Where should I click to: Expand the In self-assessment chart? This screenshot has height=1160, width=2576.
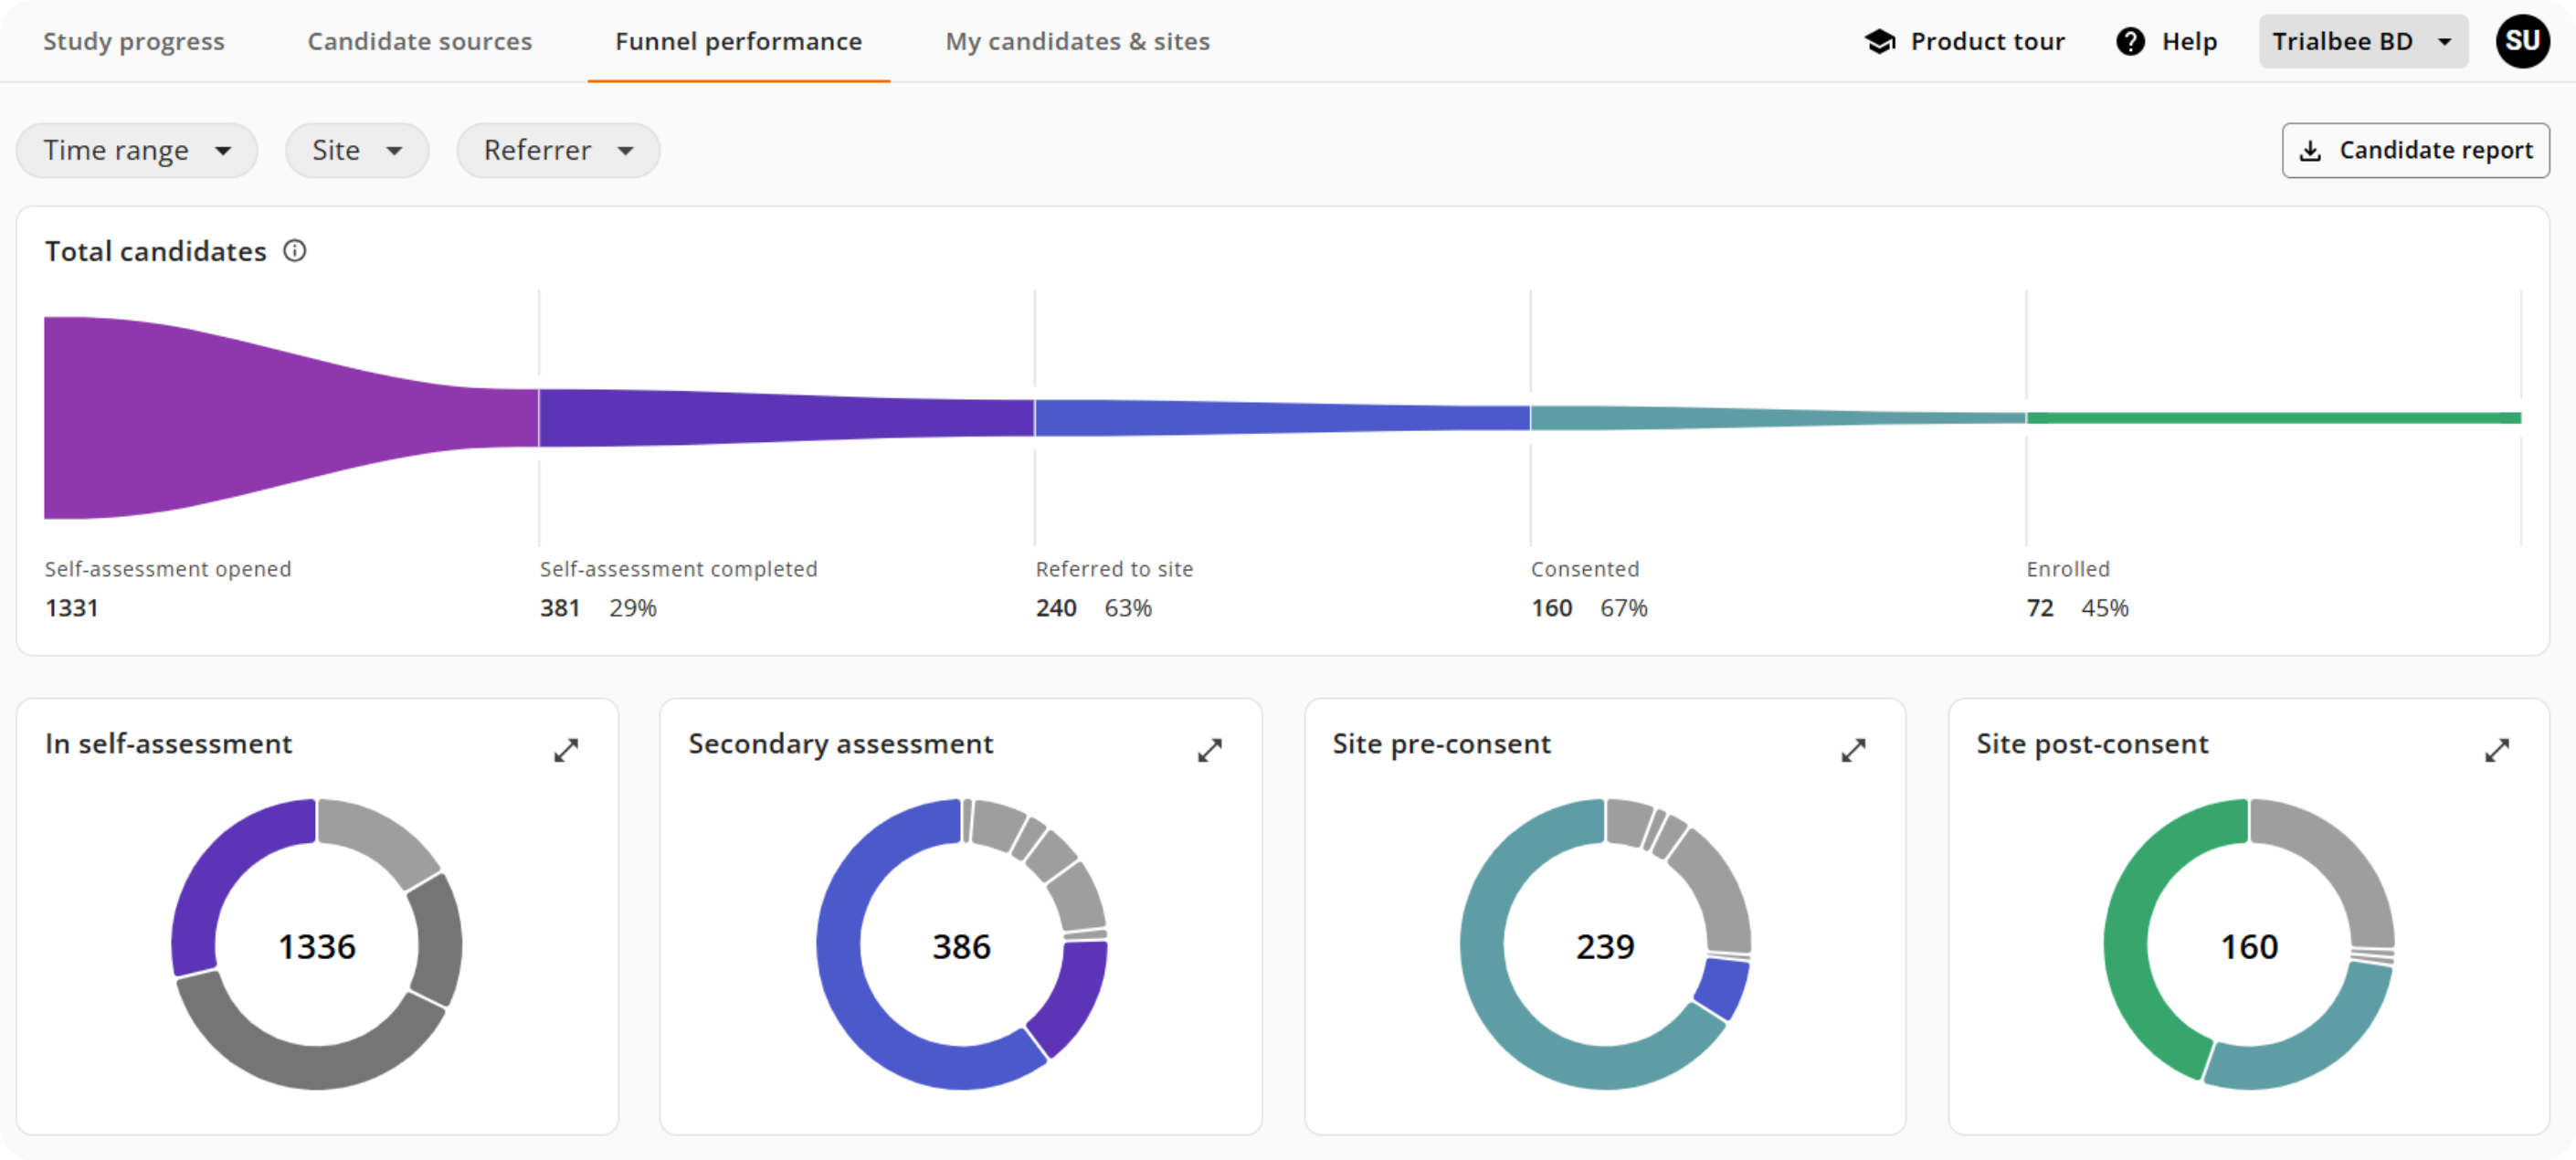pyautogui.click(x=566, y=750)
